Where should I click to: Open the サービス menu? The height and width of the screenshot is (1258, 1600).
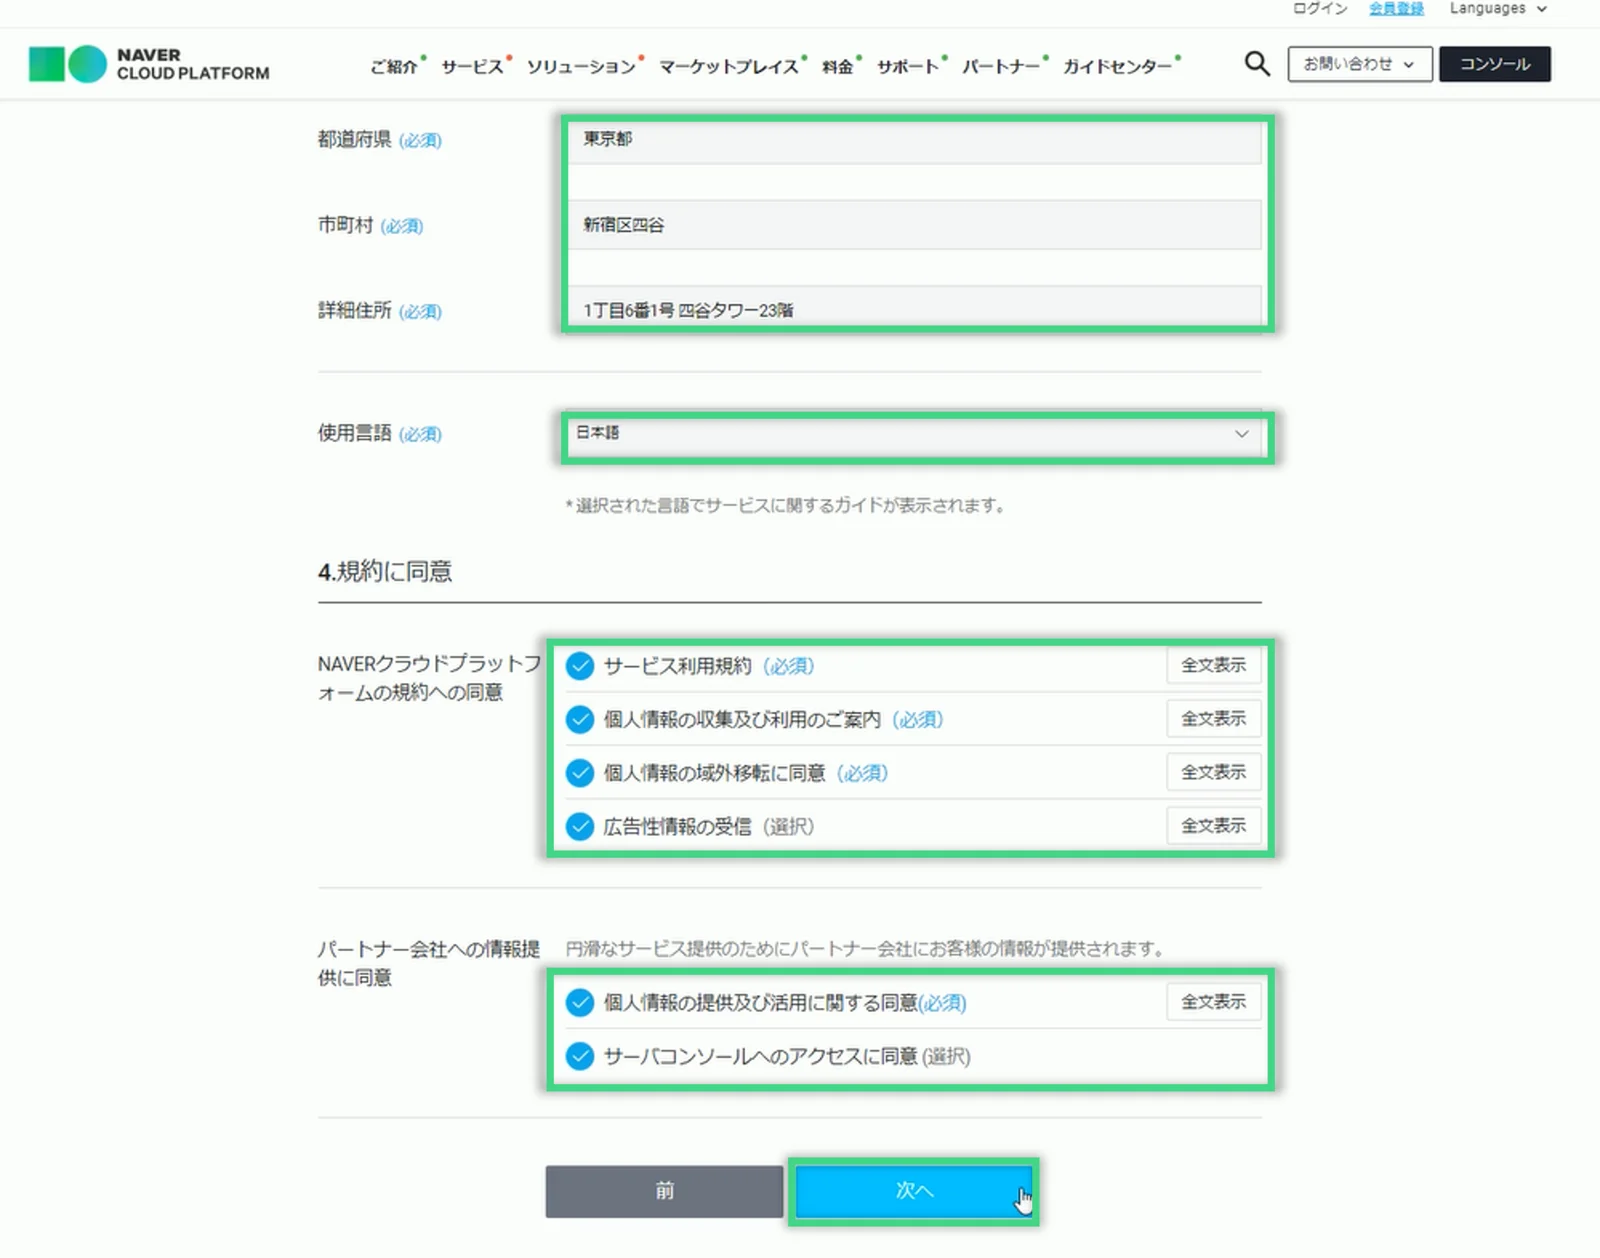pyautogui.click(x=472, y=67)
